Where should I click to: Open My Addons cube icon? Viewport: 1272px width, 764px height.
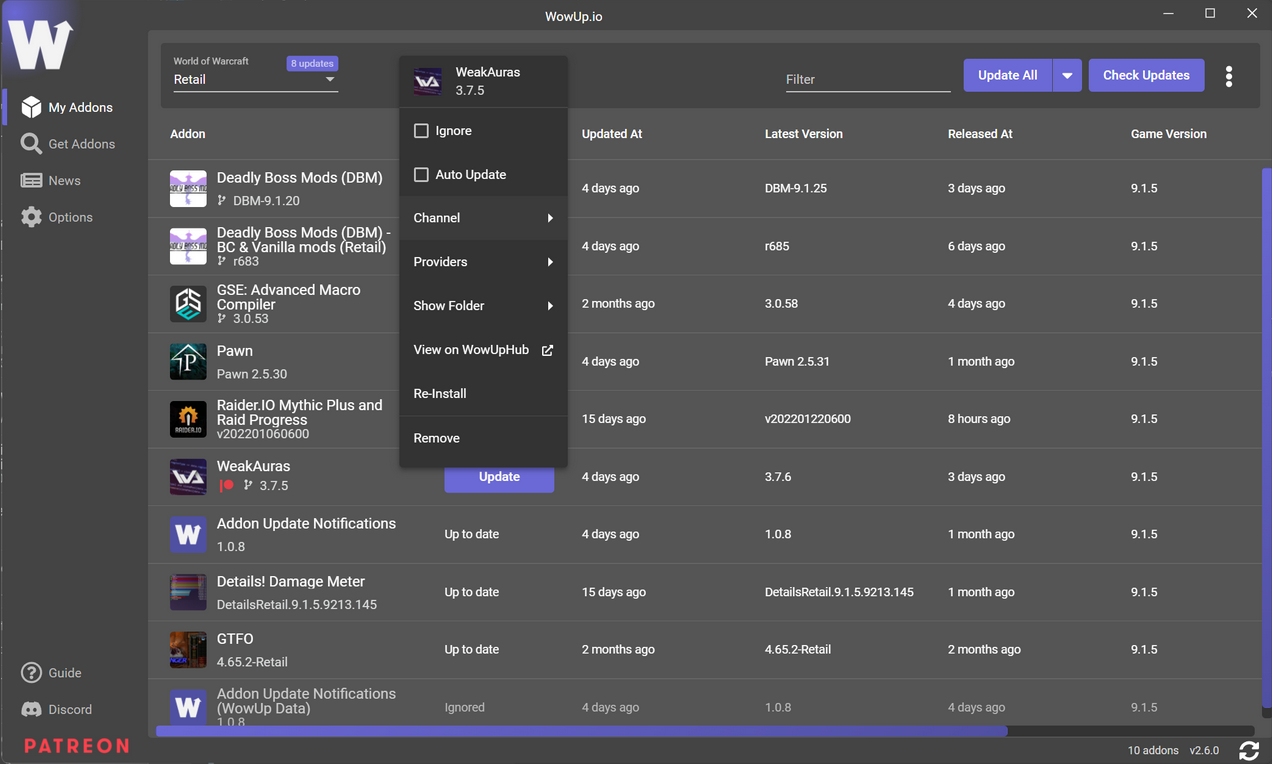tap(32, 107)
